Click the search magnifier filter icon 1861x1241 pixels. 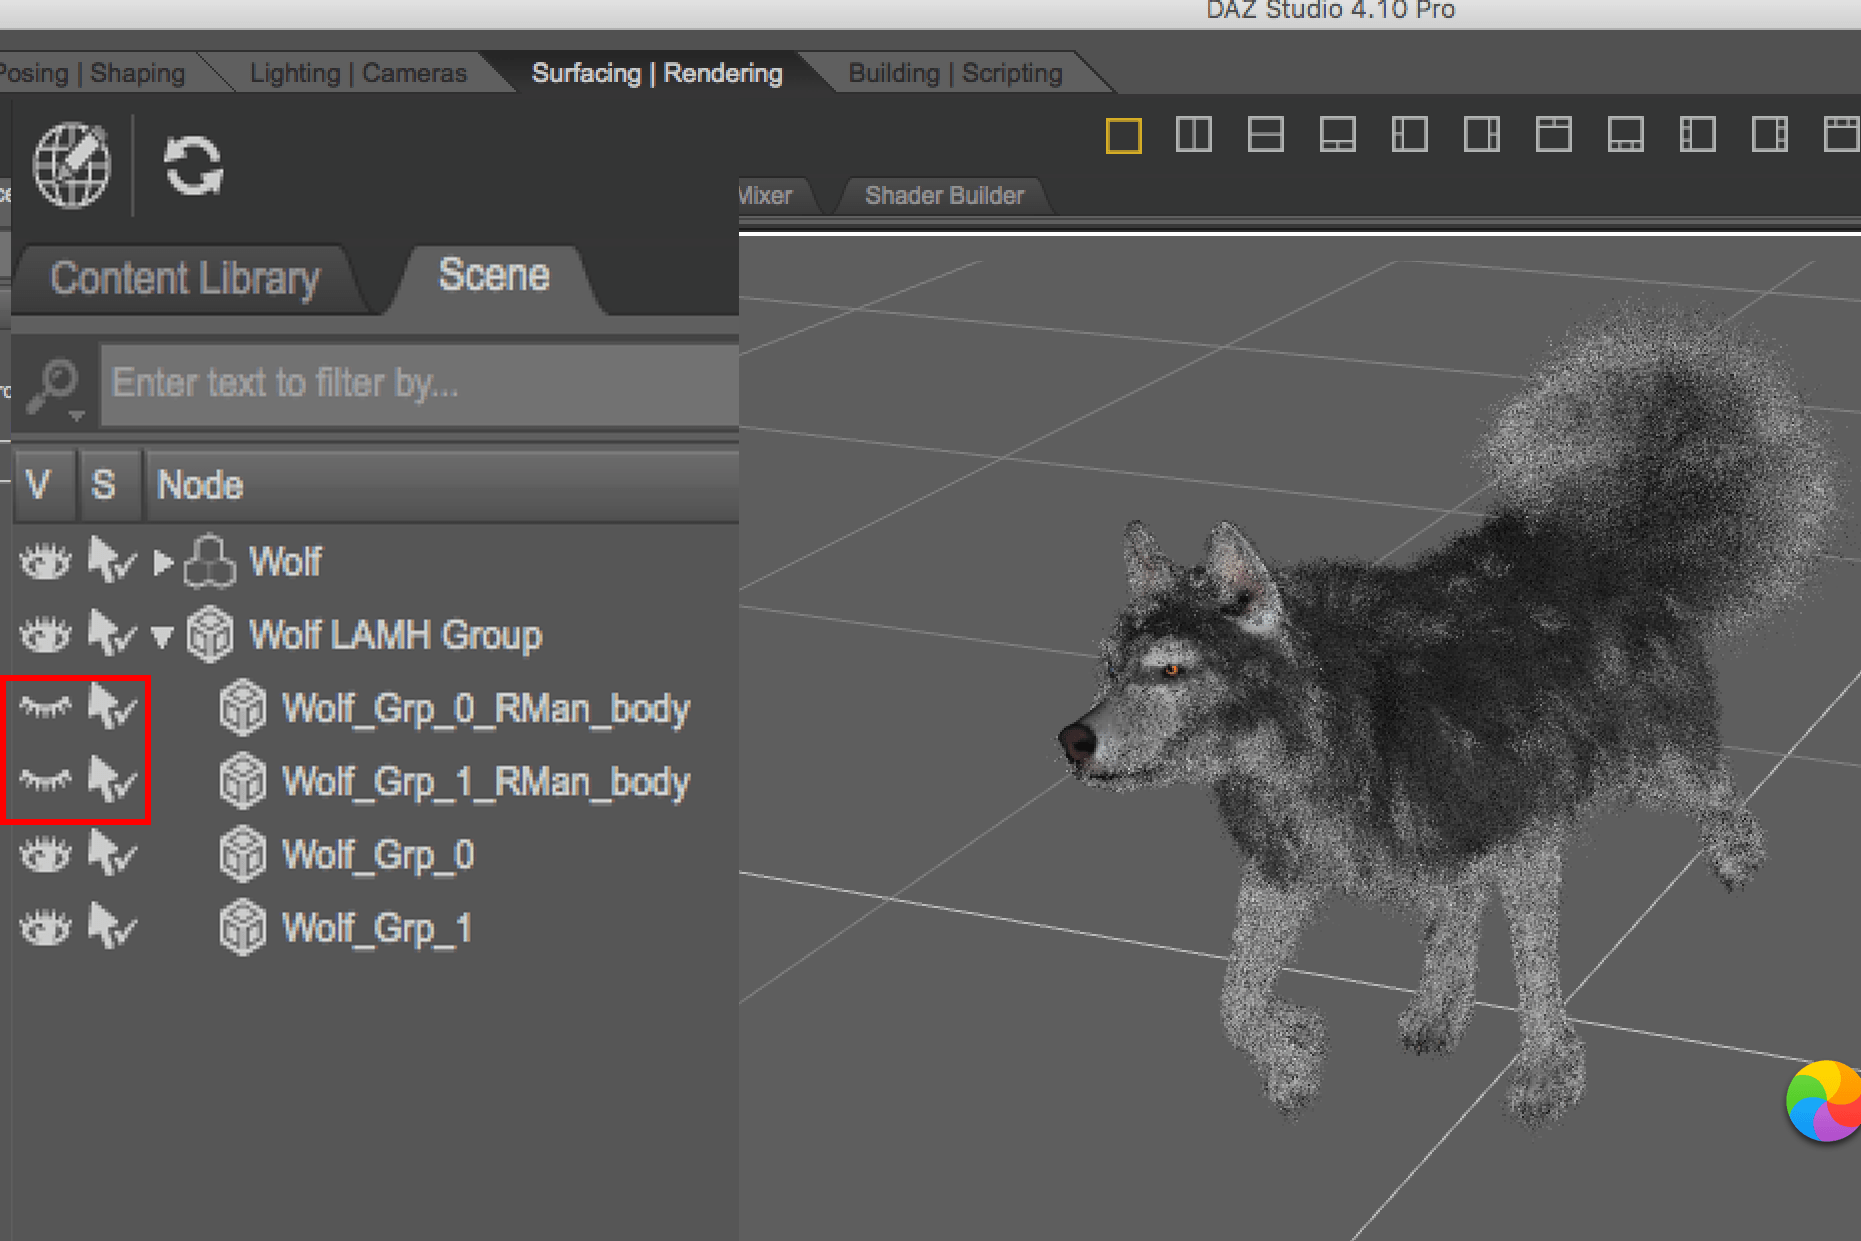tap(53, 385)
